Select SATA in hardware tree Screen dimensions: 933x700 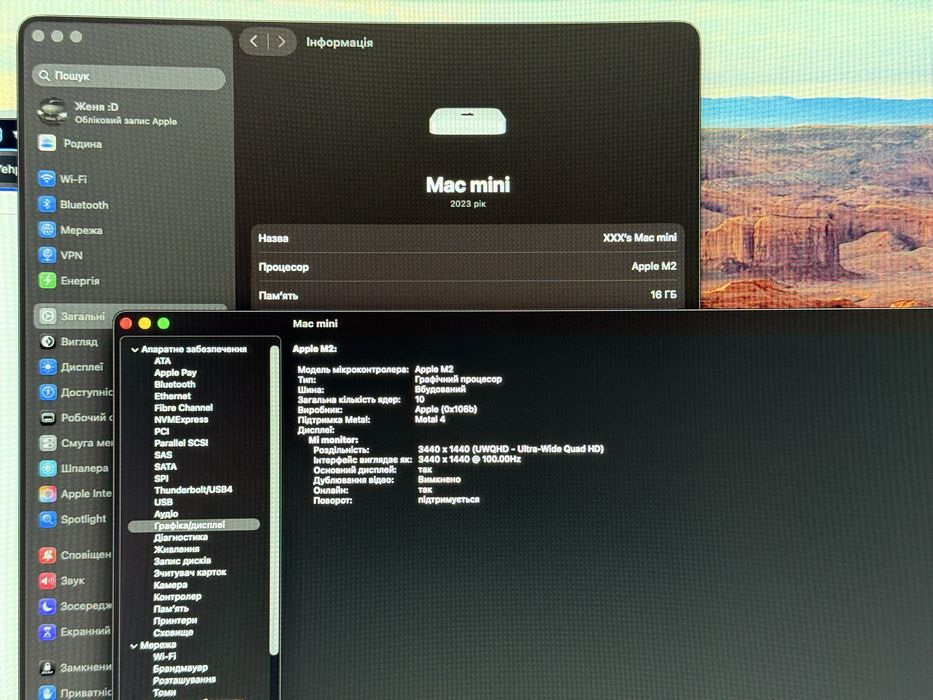point(165,467)
